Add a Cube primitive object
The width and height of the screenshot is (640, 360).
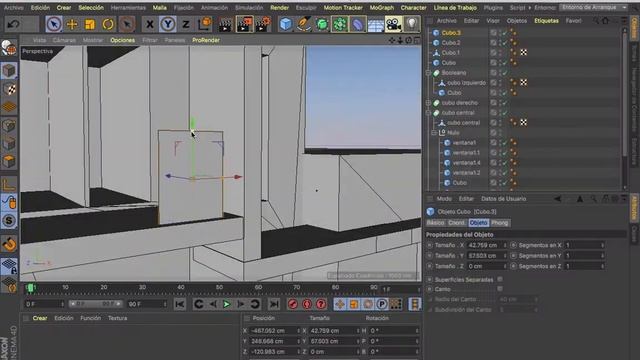tap(286, 24)
